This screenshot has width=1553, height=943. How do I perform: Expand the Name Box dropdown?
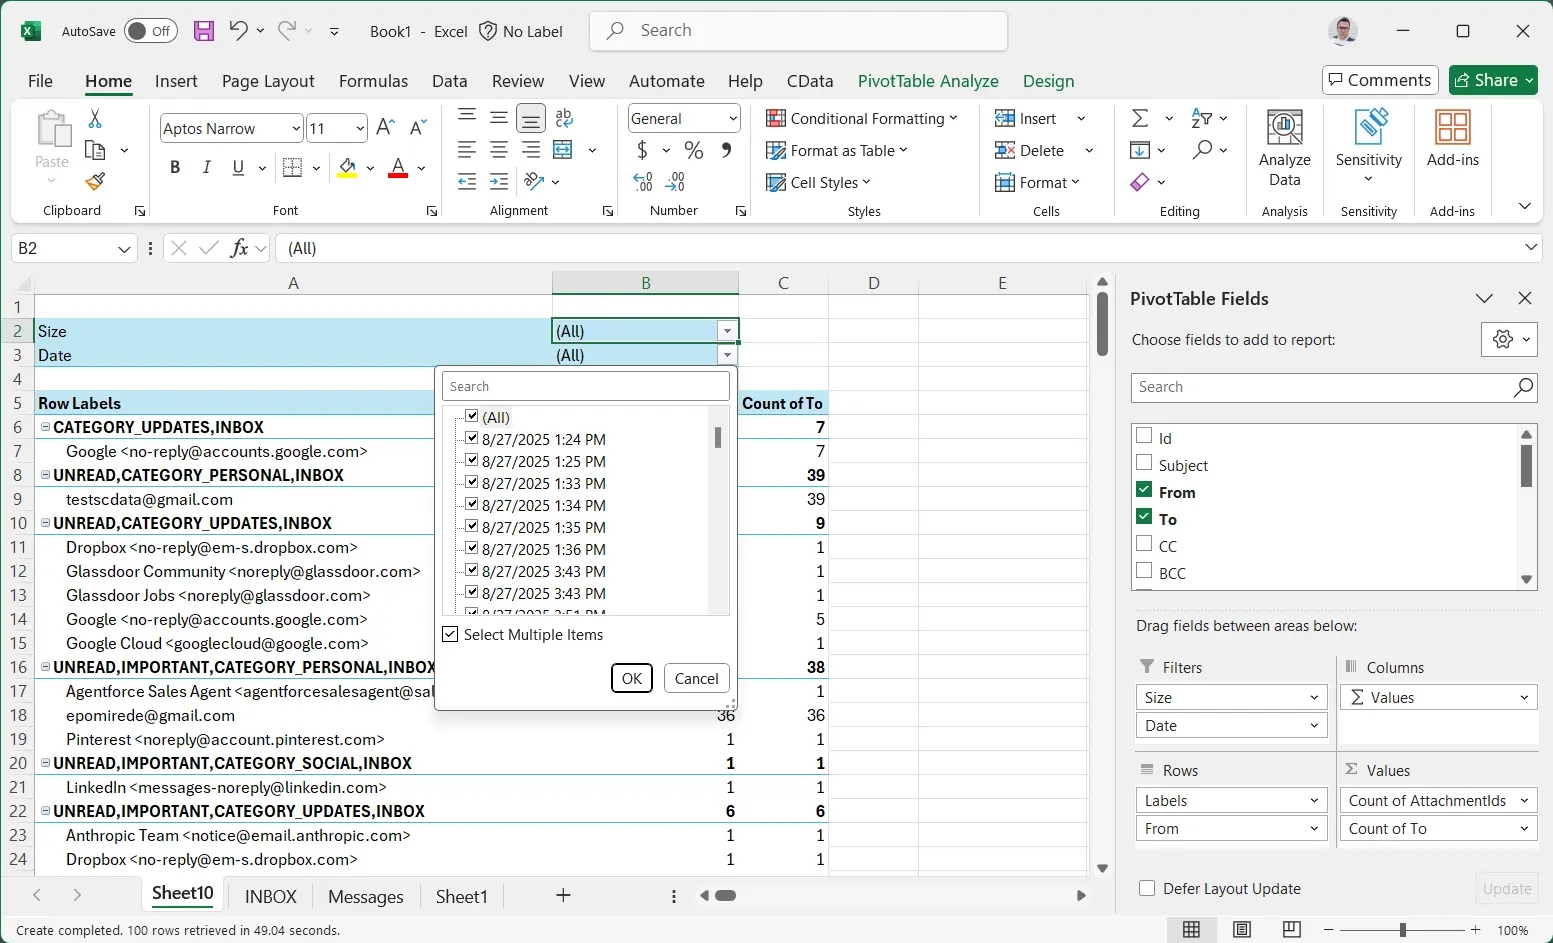tap(124, 249)
